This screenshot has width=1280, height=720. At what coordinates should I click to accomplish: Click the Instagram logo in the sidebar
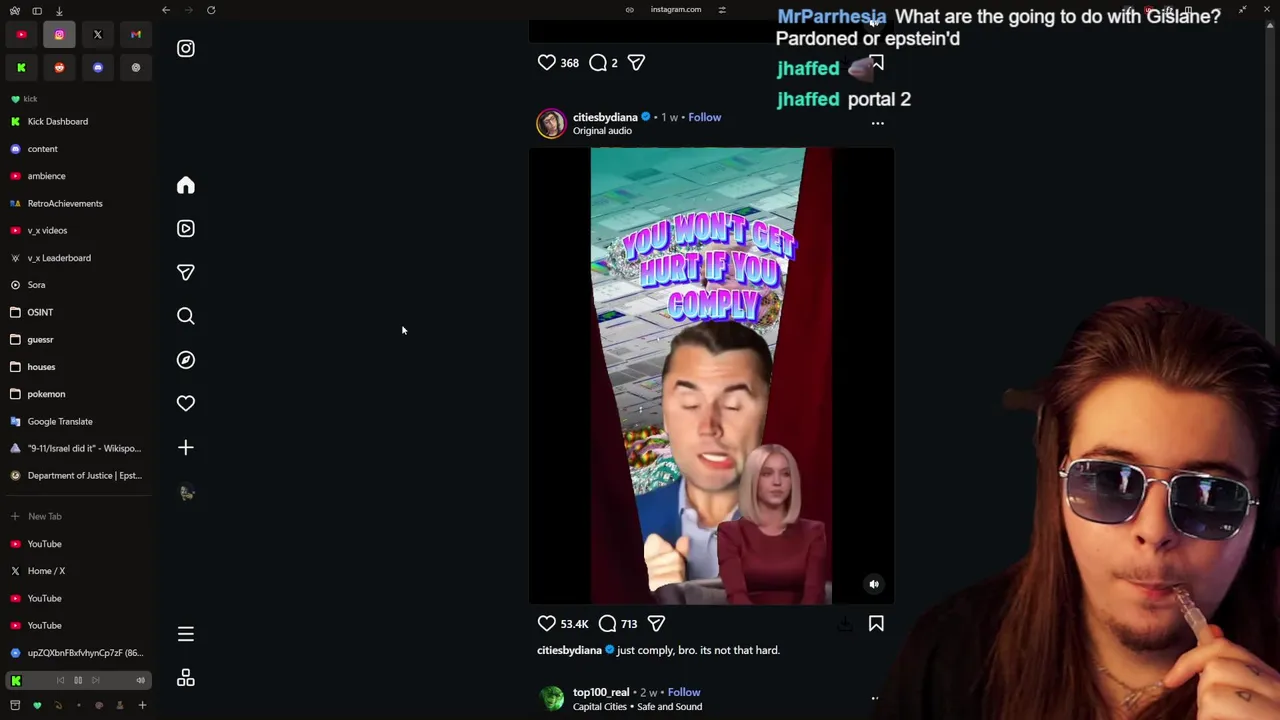[x=186, y=48]
